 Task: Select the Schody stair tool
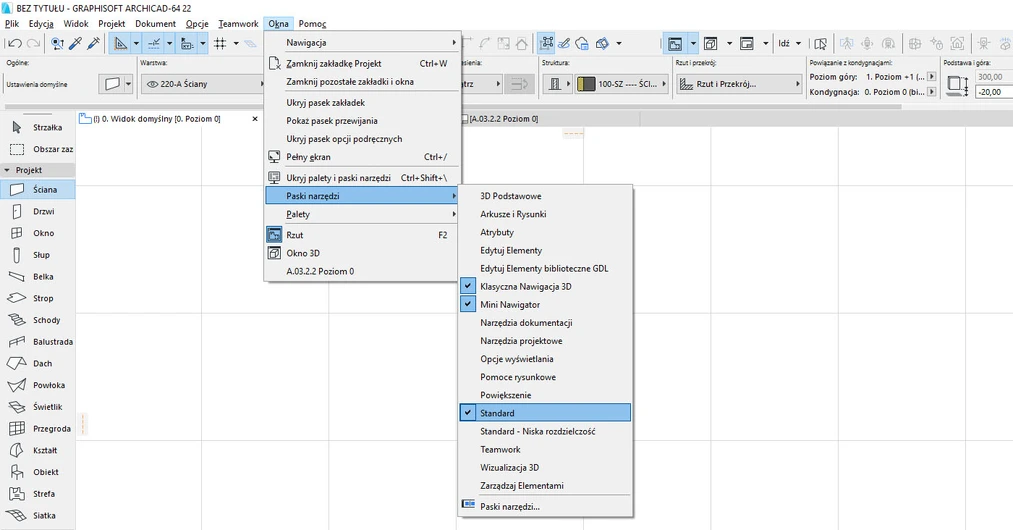click(x=37, y=320)
